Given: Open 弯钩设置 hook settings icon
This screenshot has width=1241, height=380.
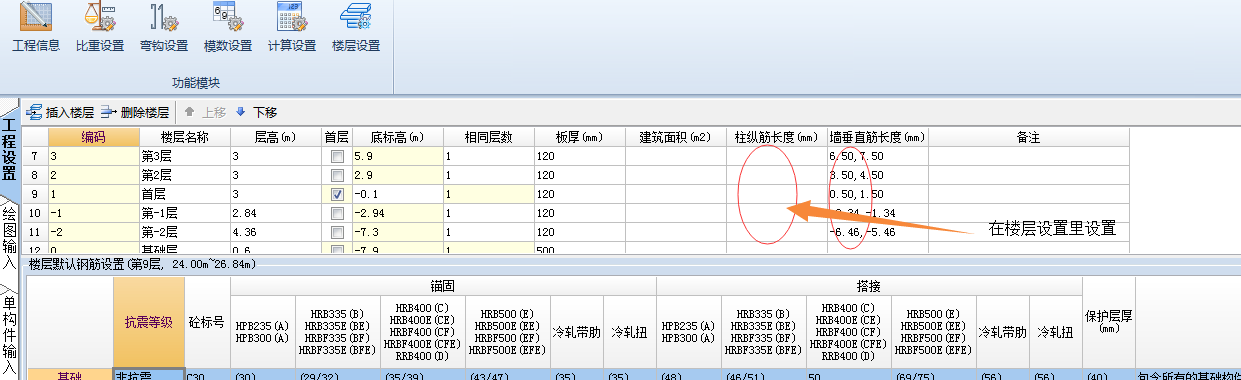Looking at the screenshot, I should click(163, 28).
